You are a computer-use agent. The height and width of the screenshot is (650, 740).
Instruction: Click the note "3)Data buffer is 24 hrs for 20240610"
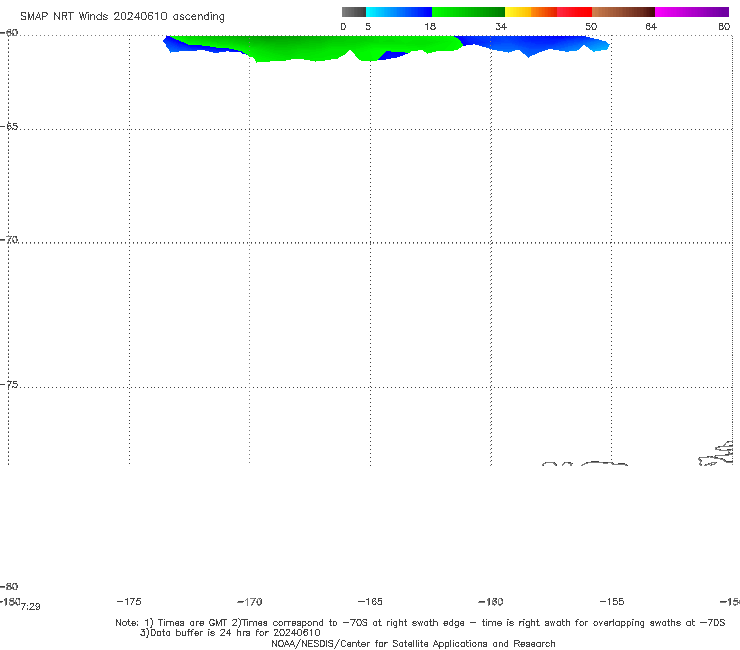click(230, 633)
